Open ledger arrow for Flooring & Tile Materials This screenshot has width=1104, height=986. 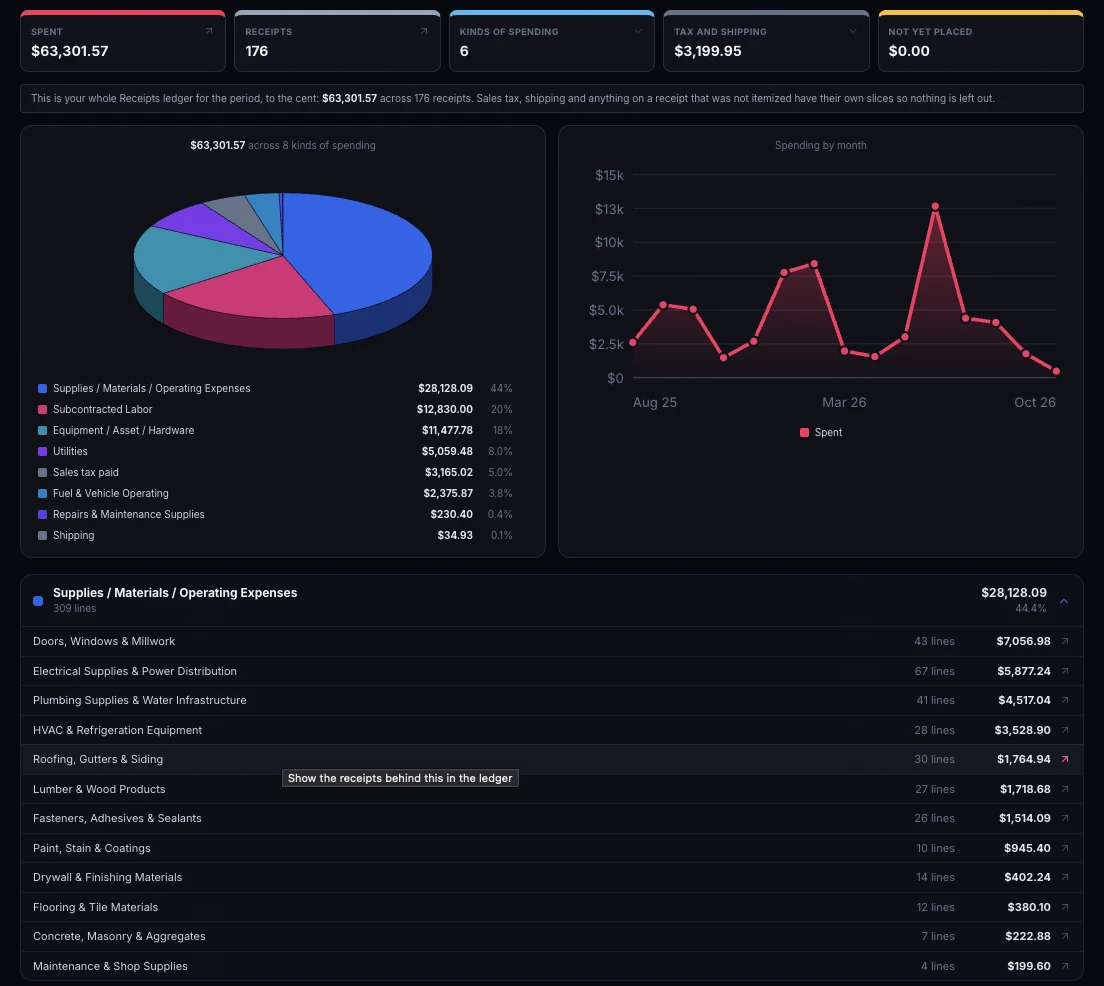tap(1065, 907)
